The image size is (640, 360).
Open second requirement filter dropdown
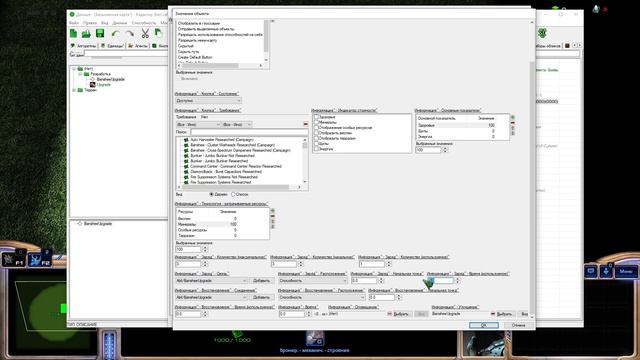(237, 124)
